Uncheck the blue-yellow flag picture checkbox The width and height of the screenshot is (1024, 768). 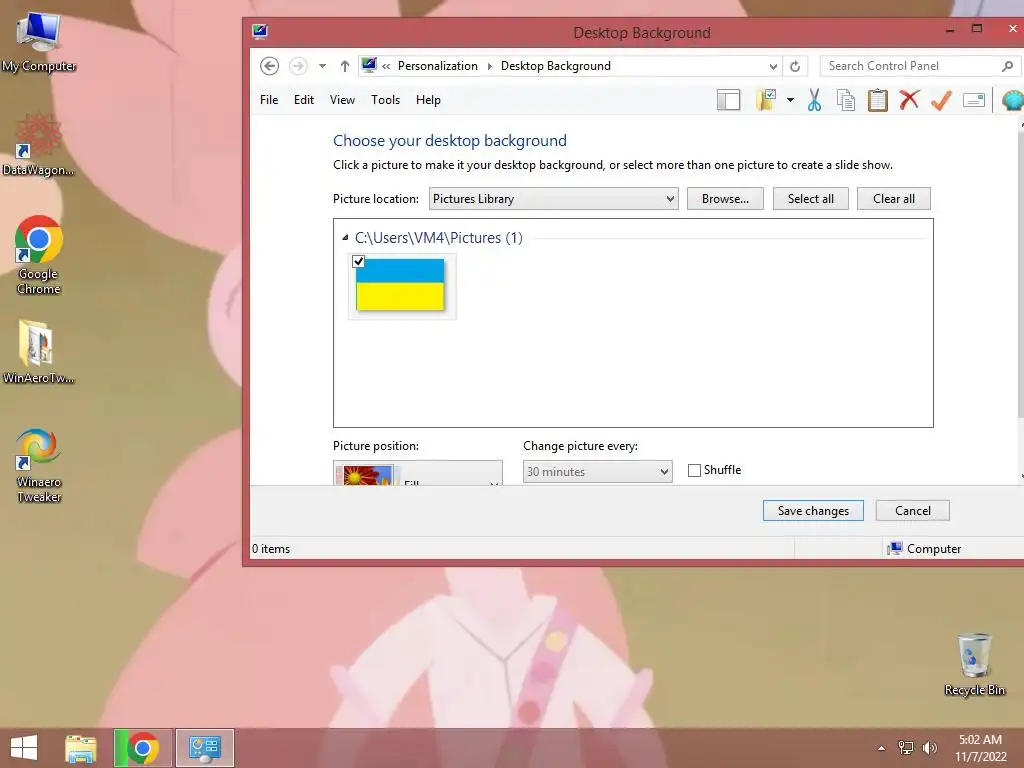click(359, 261)
